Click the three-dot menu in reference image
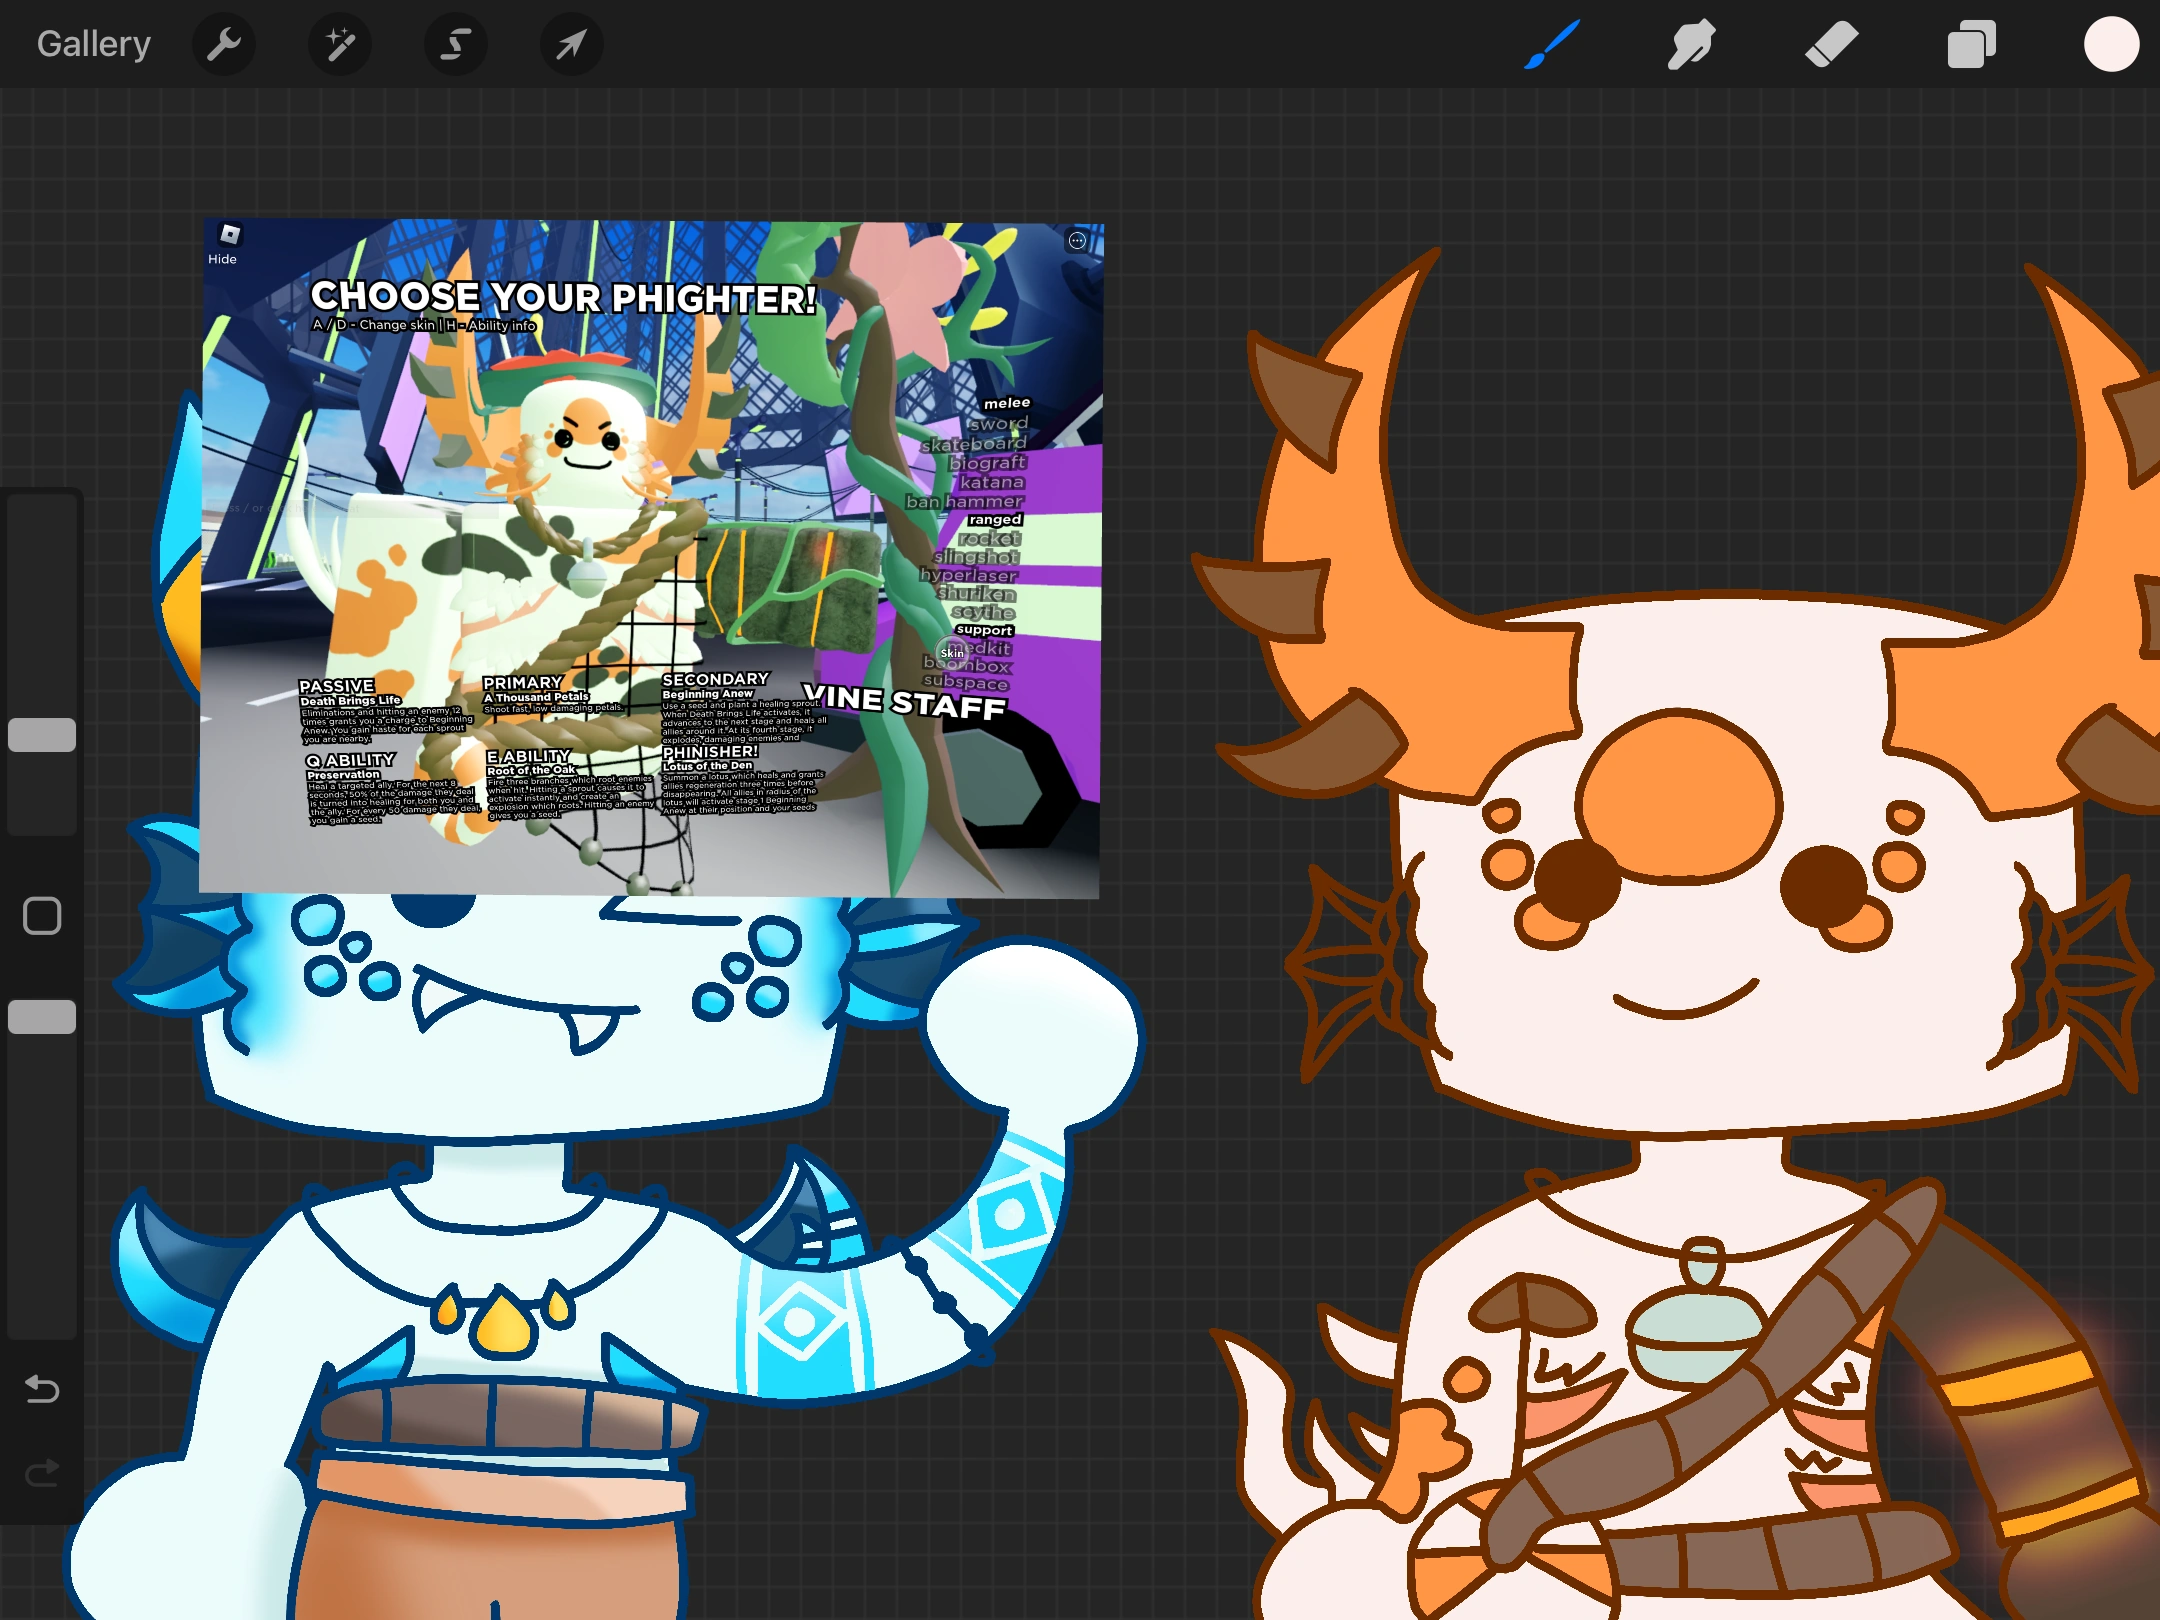Image resolution: width=2160 pixels, height=1620 pixels. coord(1077,240)
